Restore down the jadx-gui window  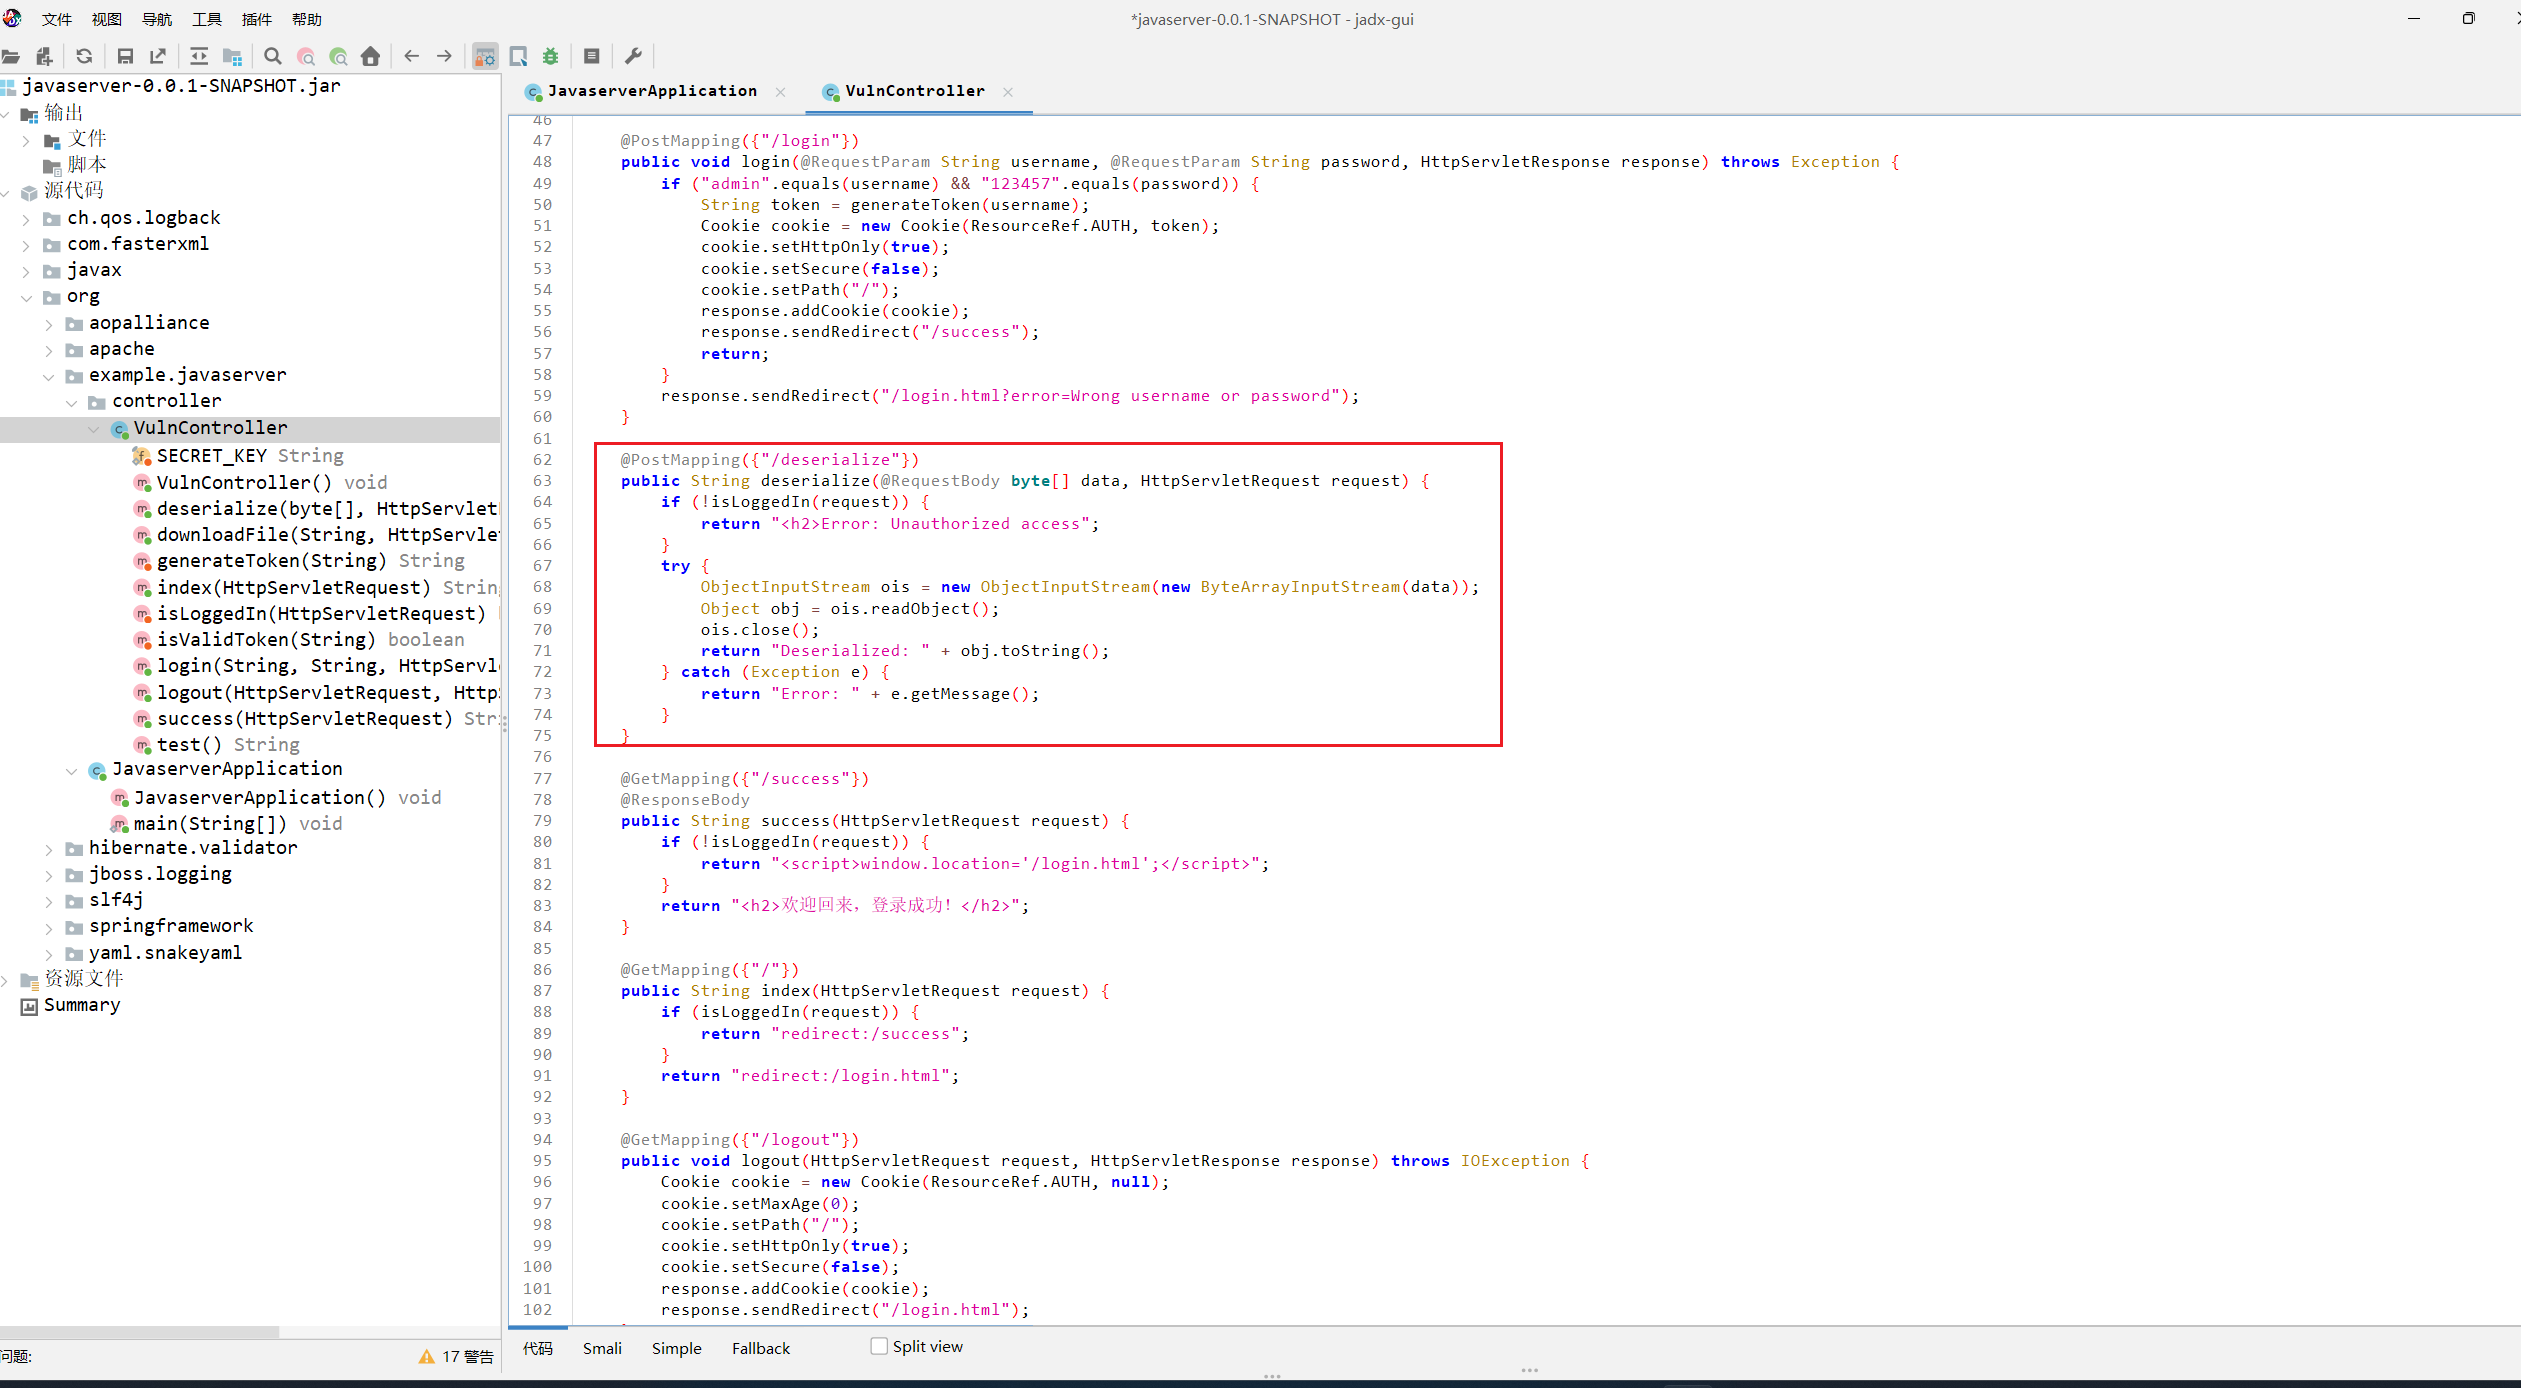click(x=2468, y=18)
